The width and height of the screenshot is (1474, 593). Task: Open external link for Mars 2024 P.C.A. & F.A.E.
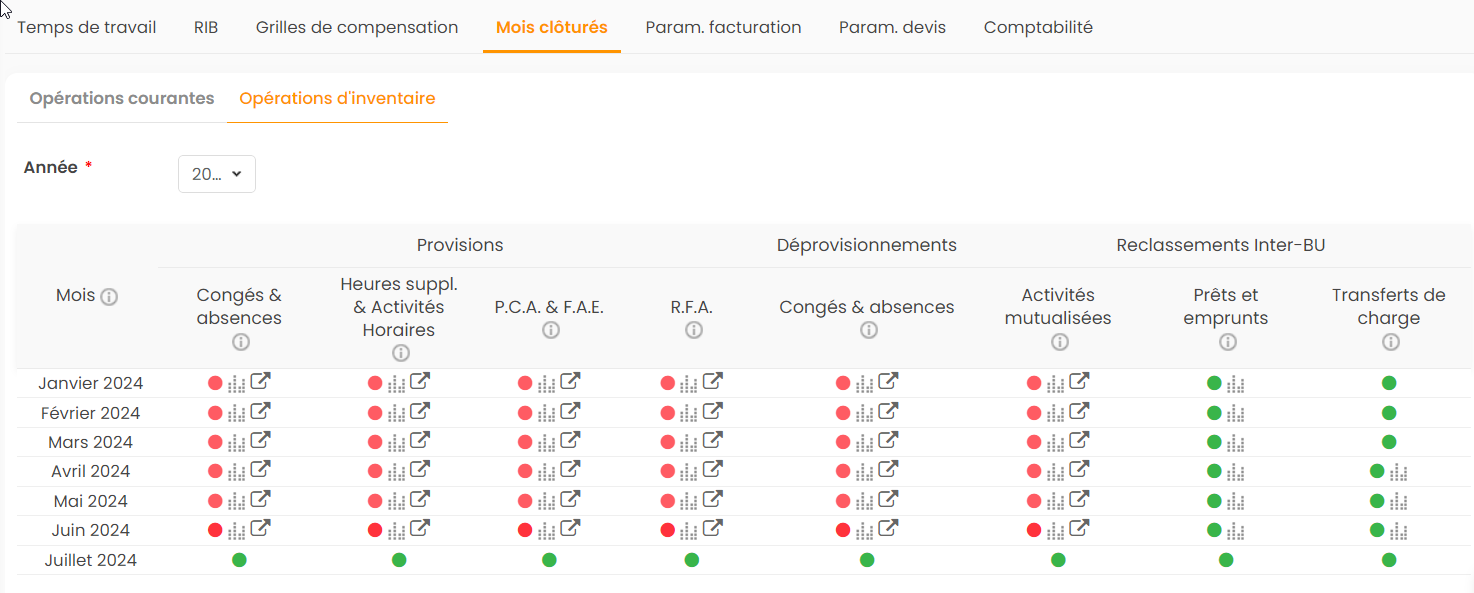[x=570, y=440]
